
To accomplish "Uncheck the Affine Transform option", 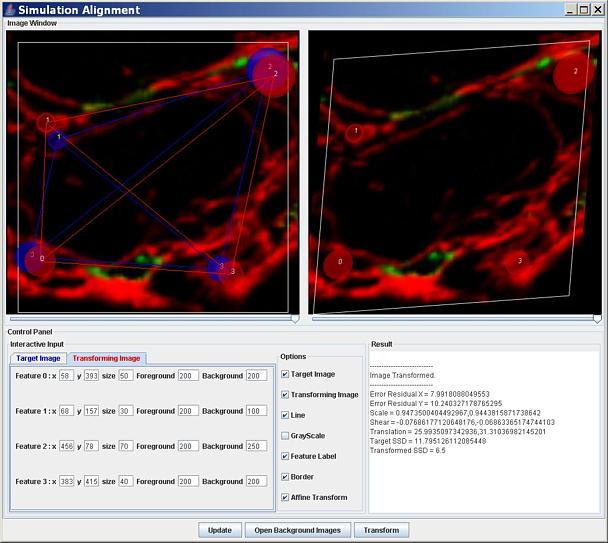I will (286, 497).
